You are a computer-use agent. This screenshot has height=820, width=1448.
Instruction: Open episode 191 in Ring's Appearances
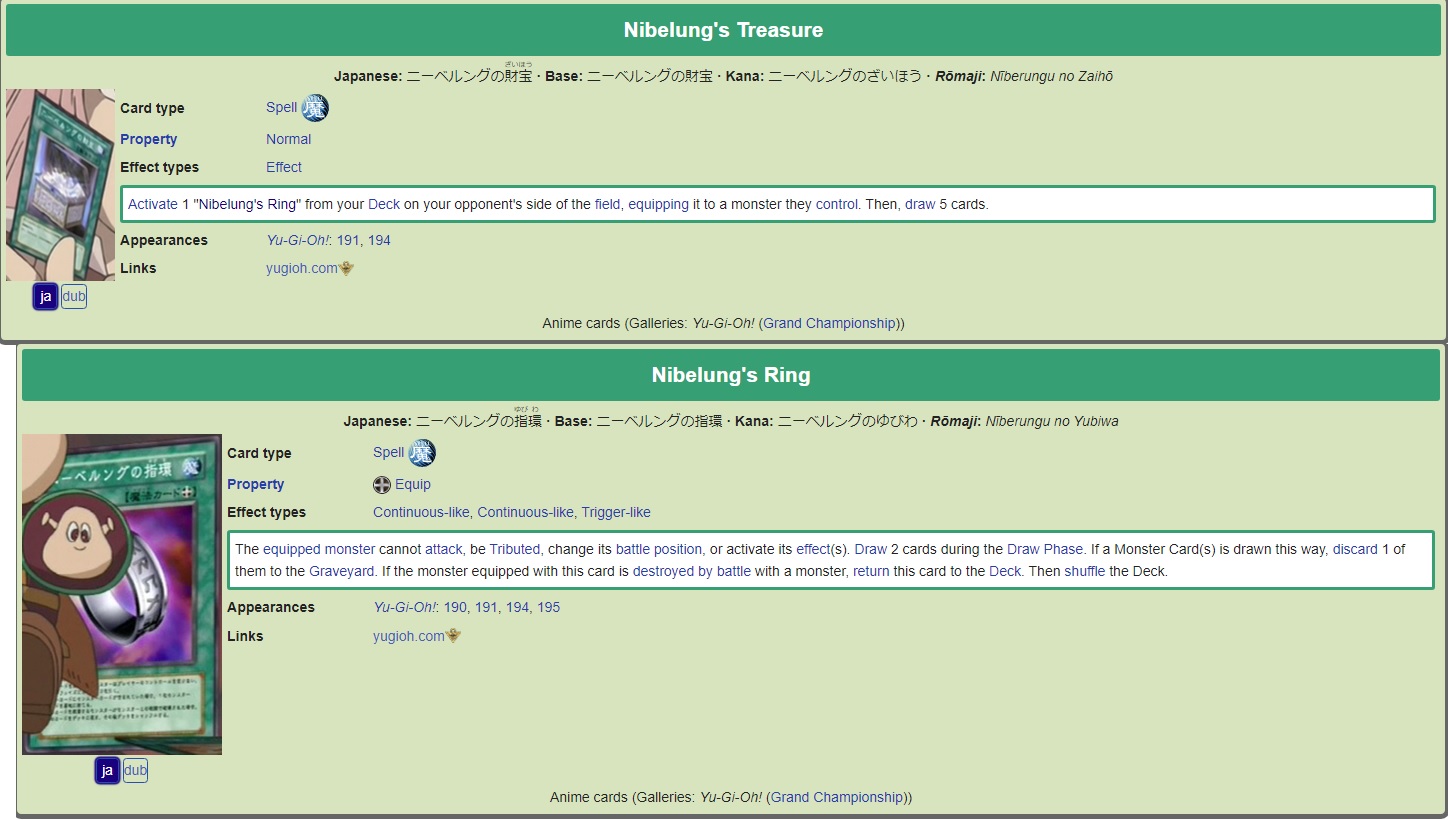486,607
